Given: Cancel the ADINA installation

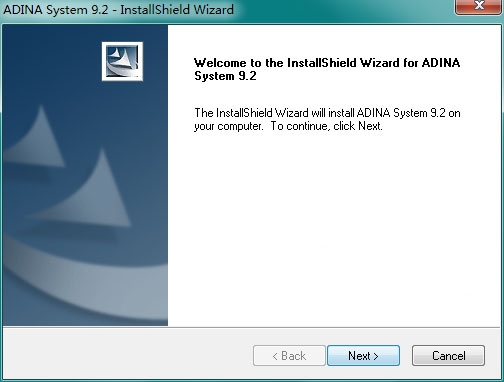Looking at the screenshot, I should (x=448, y=356).
